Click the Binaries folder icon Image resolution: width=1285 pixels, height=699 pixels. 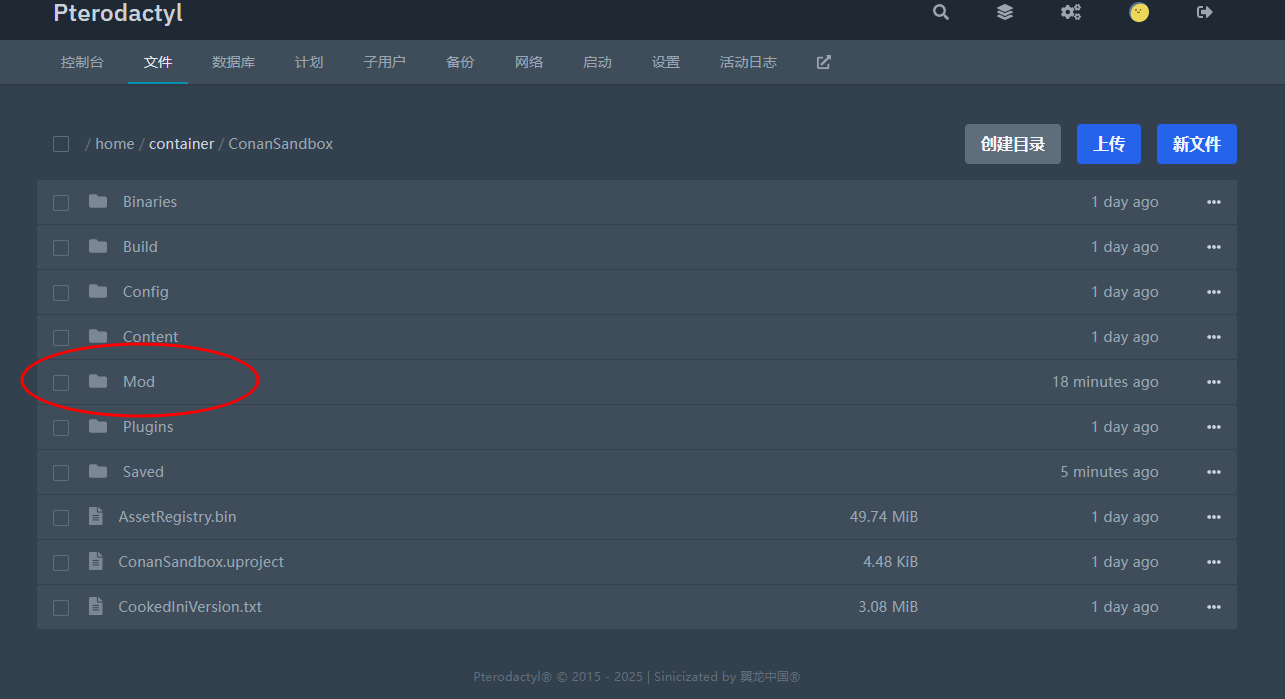point(98,202)
